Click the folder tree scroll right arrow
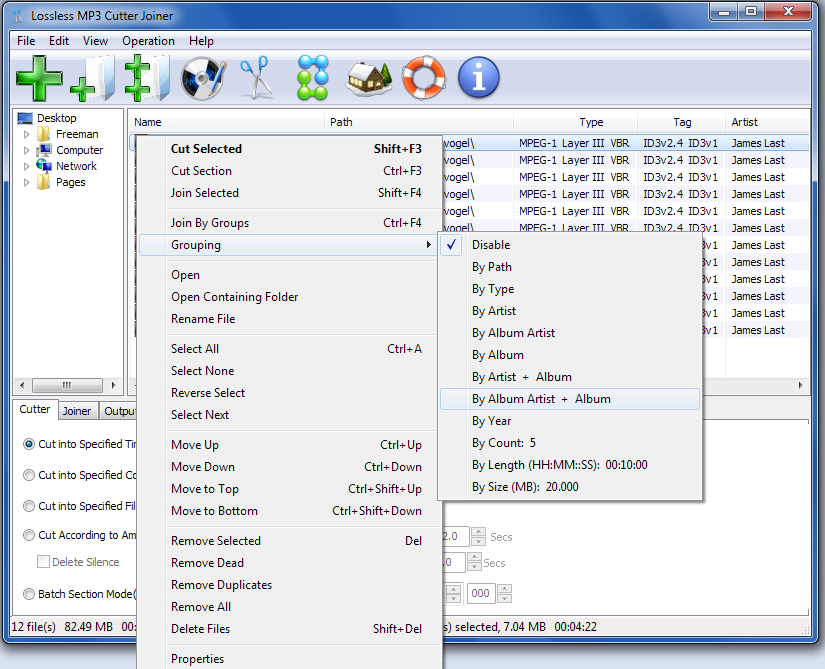This screenshot has height=669, width=825. pyautogui.click(x=114, y=385)
